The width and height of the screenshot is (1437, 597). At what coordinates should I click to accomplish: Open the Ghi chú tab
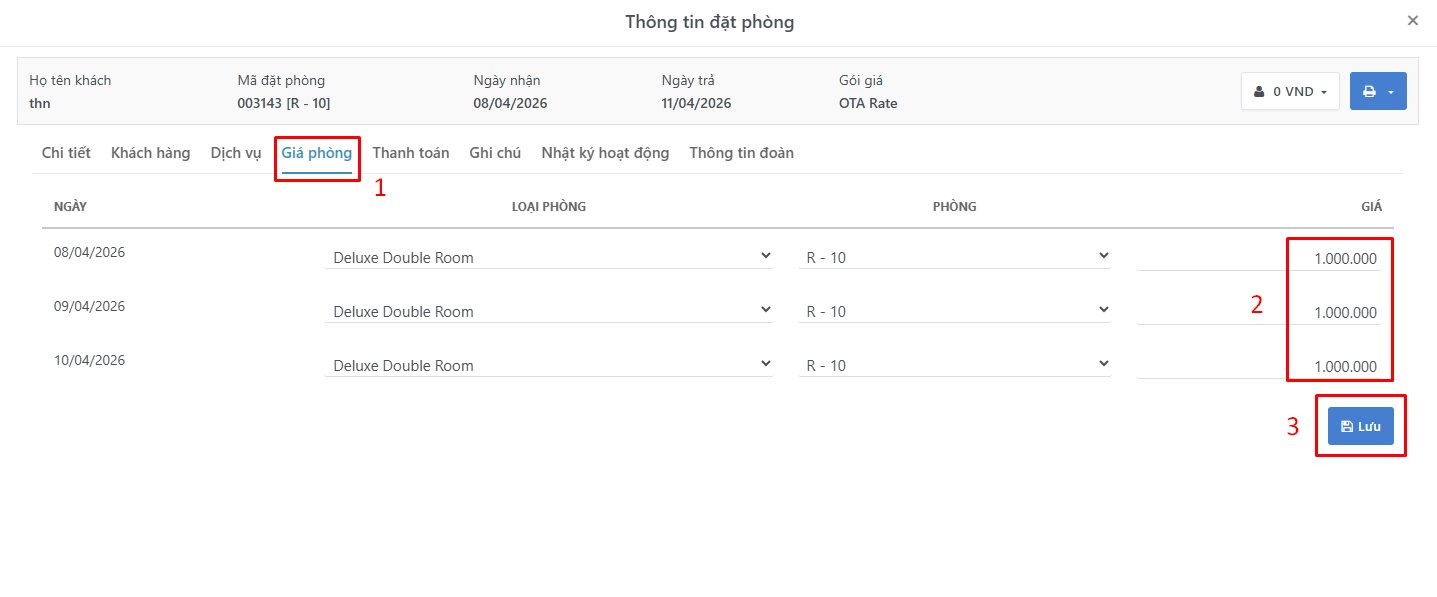(495, 153)
